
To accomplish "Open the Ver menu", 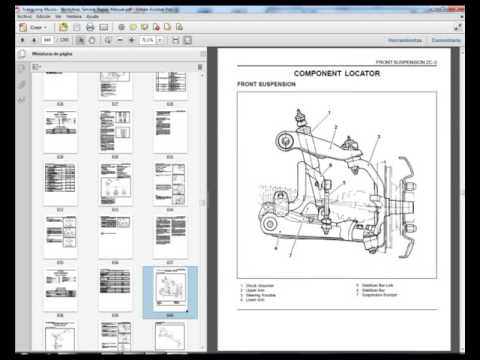I will coord(58,16).
